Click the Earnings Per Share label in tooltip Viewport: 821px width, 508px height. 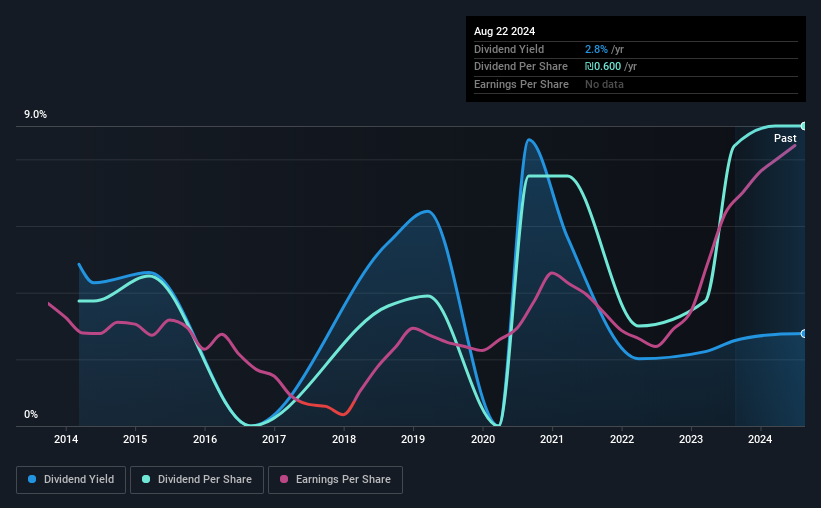521,84
